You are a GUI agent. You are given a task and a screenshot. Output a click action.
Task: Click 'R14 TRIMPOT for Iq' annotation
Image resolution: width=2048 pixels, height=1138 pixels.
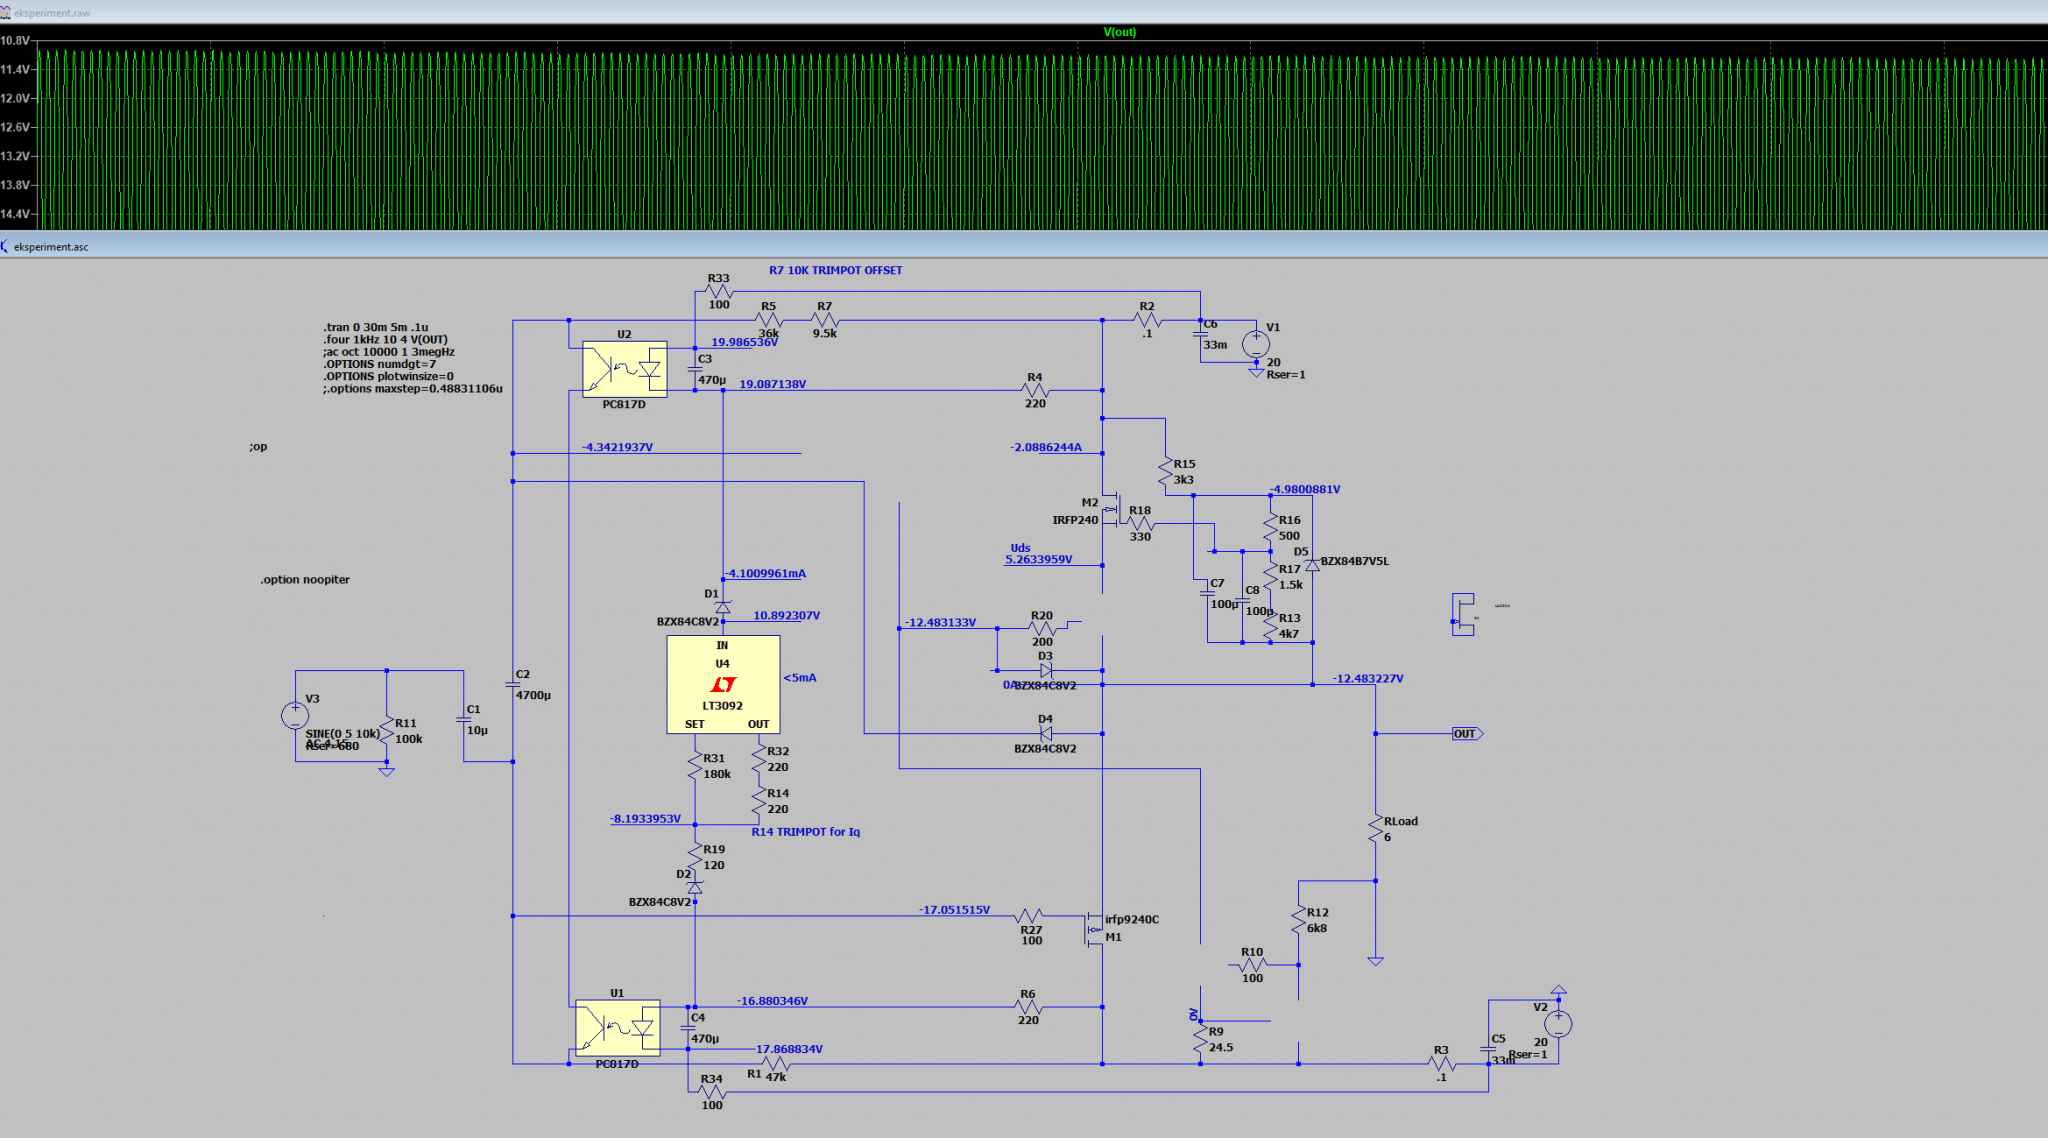pos(805,831)
